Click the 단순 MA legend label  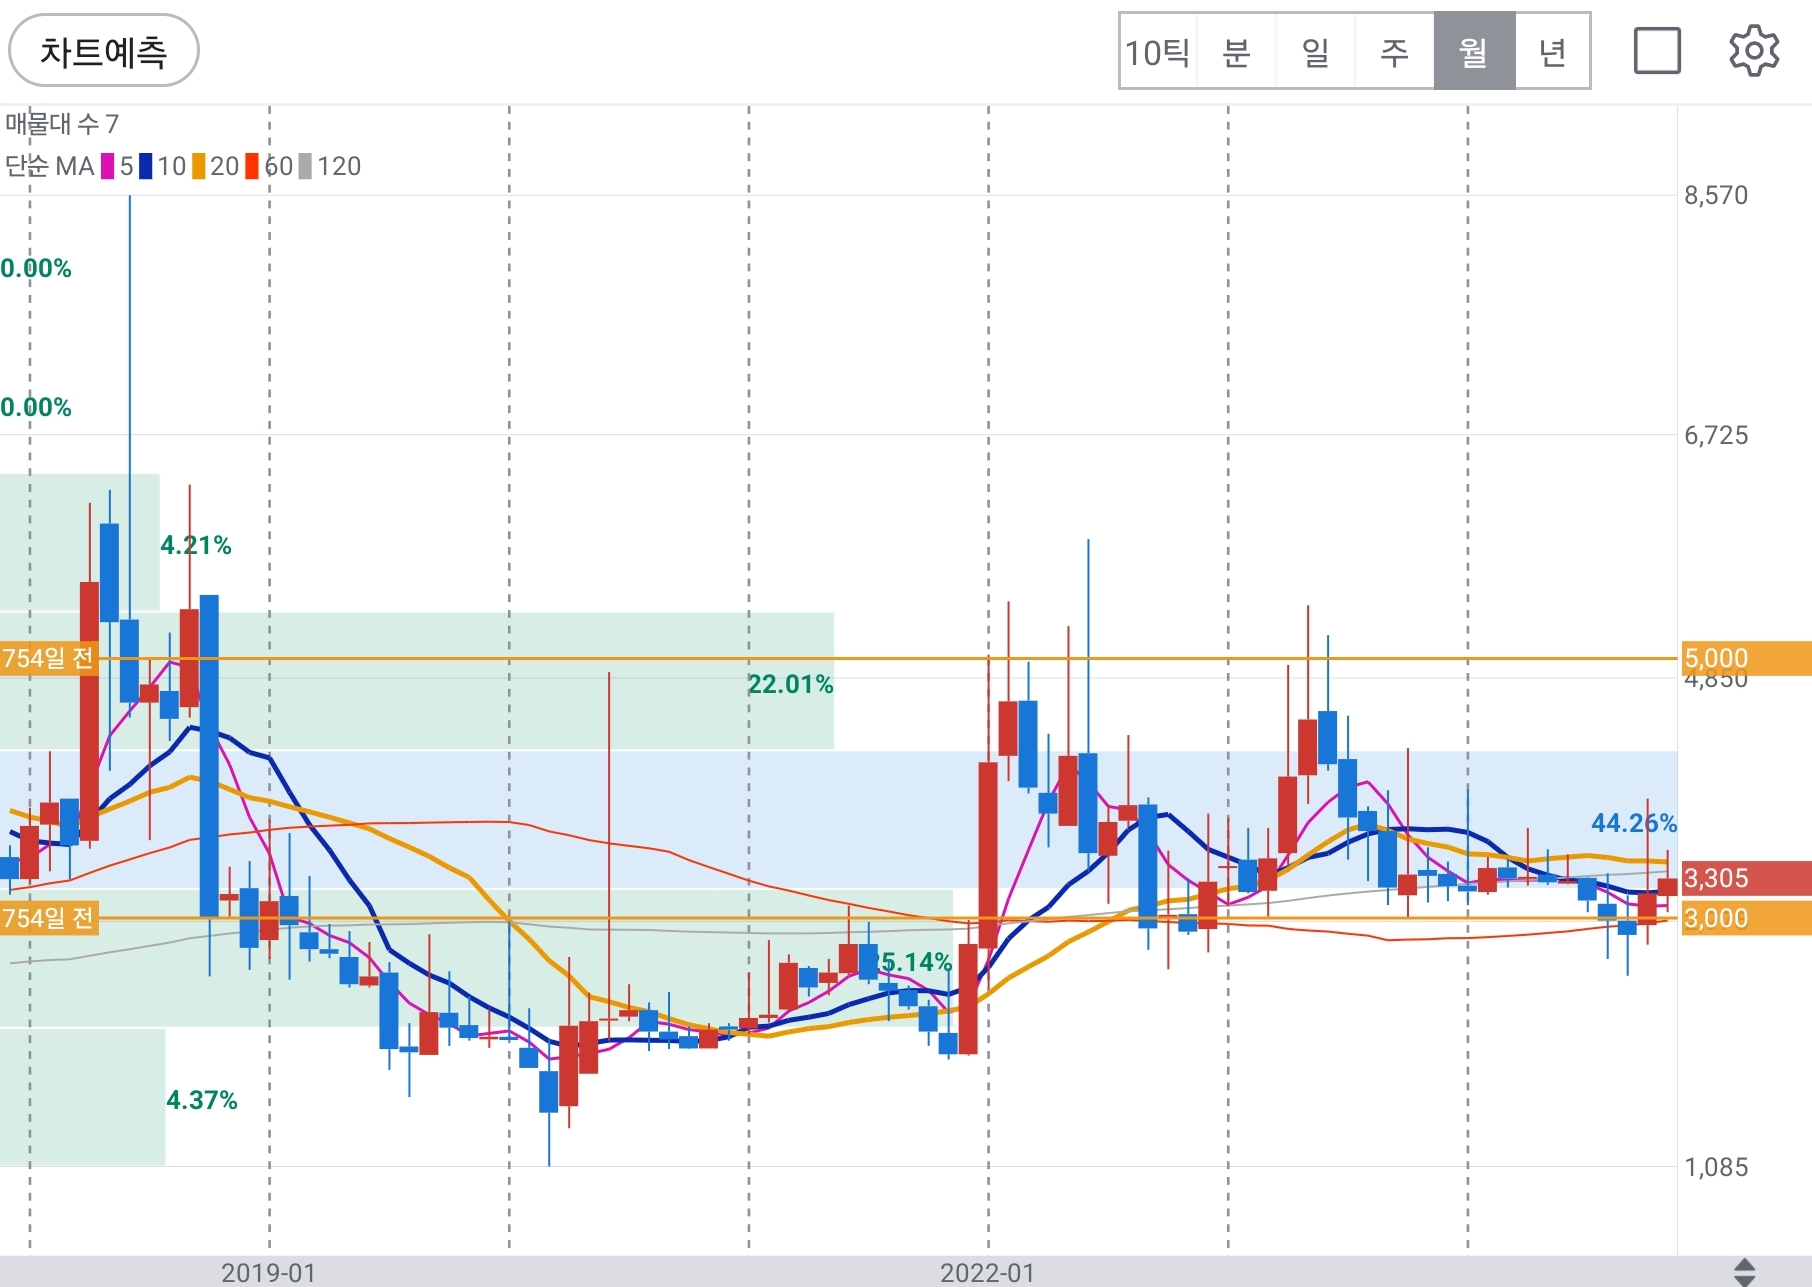[x=50, y=166]
